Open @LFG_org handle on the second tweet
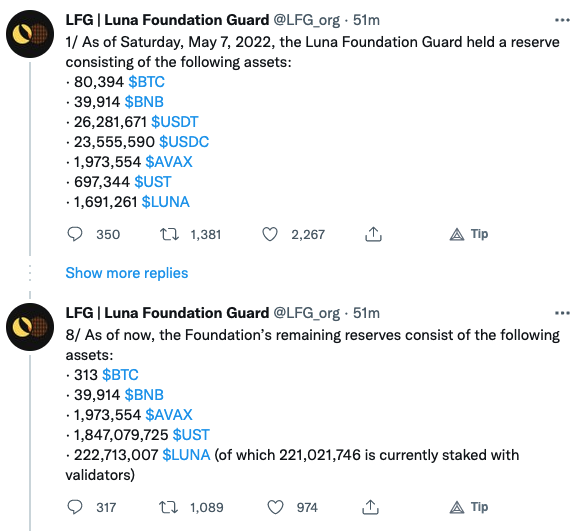Screen dimensions: 583x531 (307, 313)
